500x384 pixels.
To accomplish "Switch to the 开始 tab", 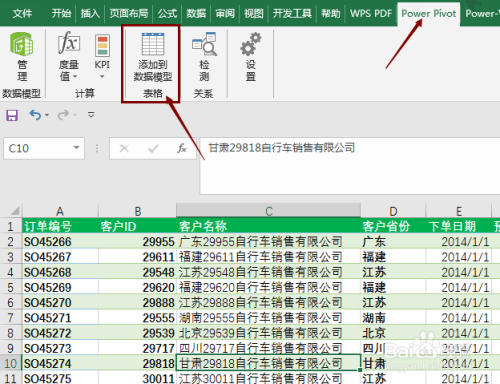I will point(61,14).
